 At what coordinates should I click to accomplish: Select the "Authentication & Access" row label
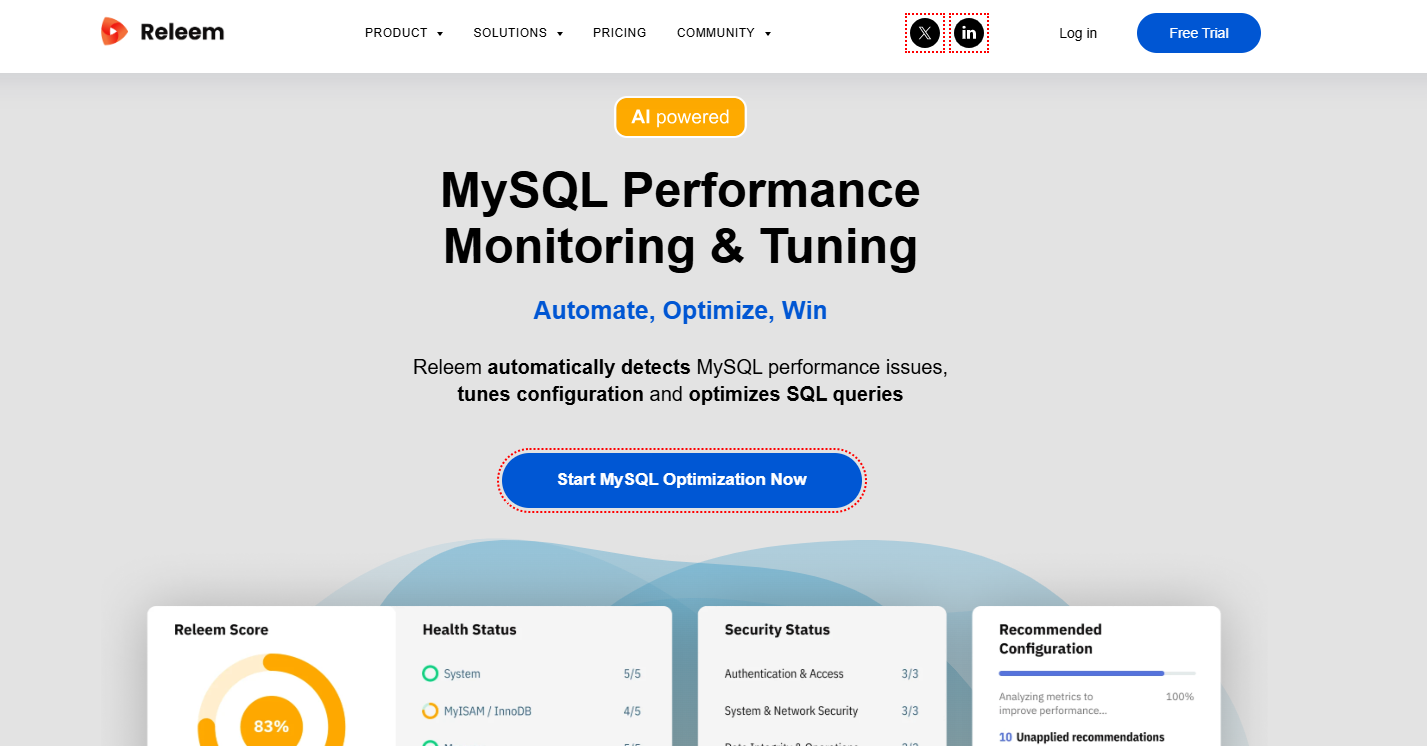[x=784, y=674]
